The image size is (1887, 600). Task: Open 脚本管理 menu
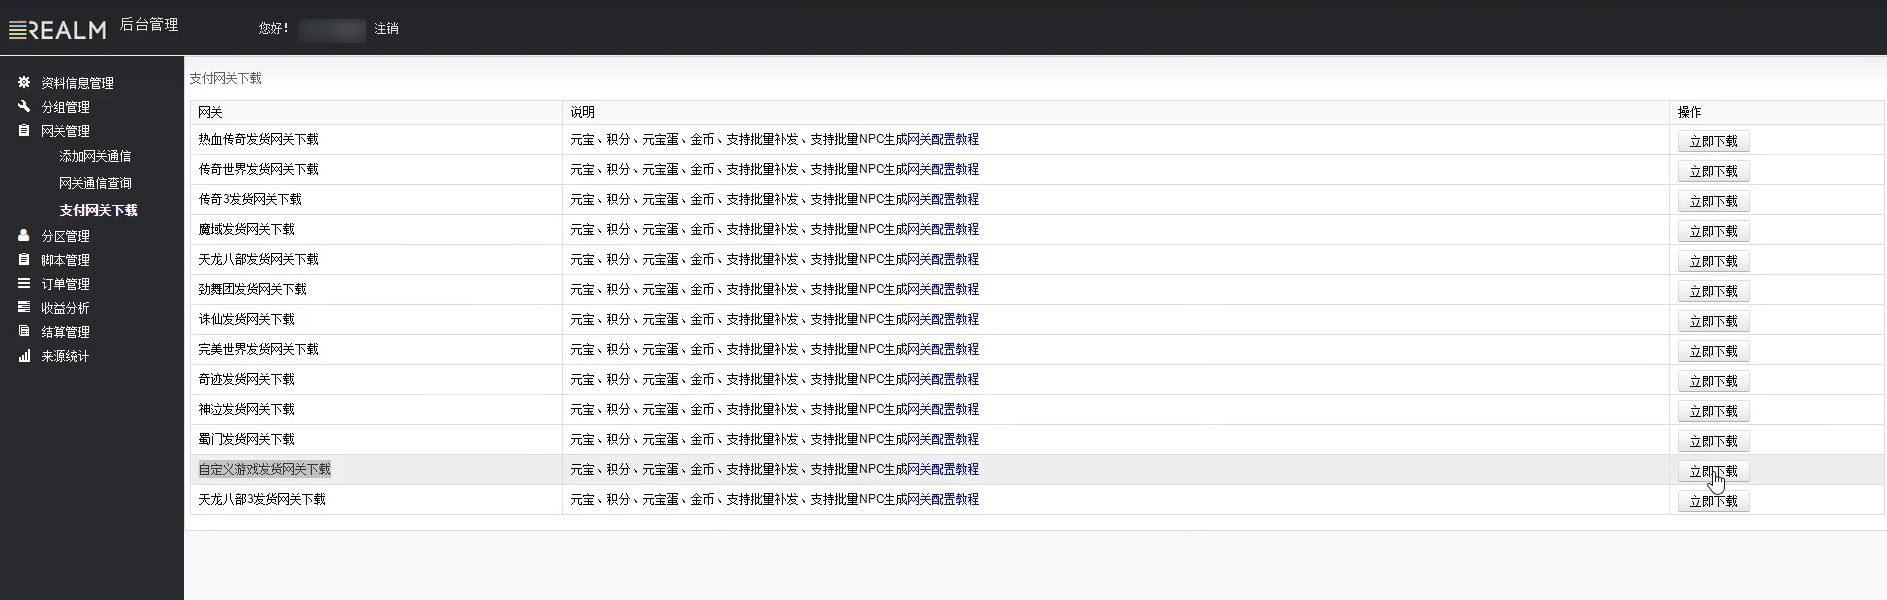point(65,260)
